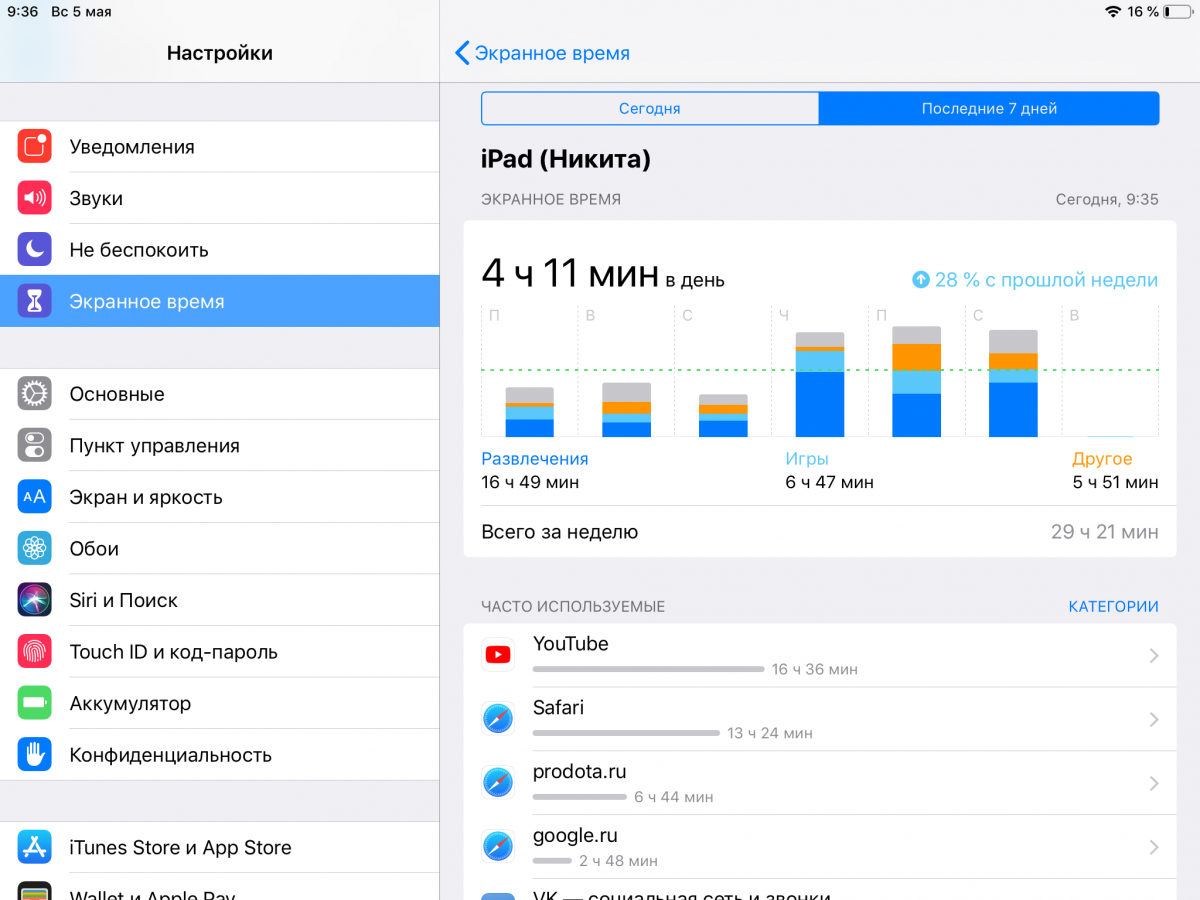The image size is (1200, 900).
Task: Tap the Screen Time hourglass icon
Action: pyautogui.click(x=34, y=301)
